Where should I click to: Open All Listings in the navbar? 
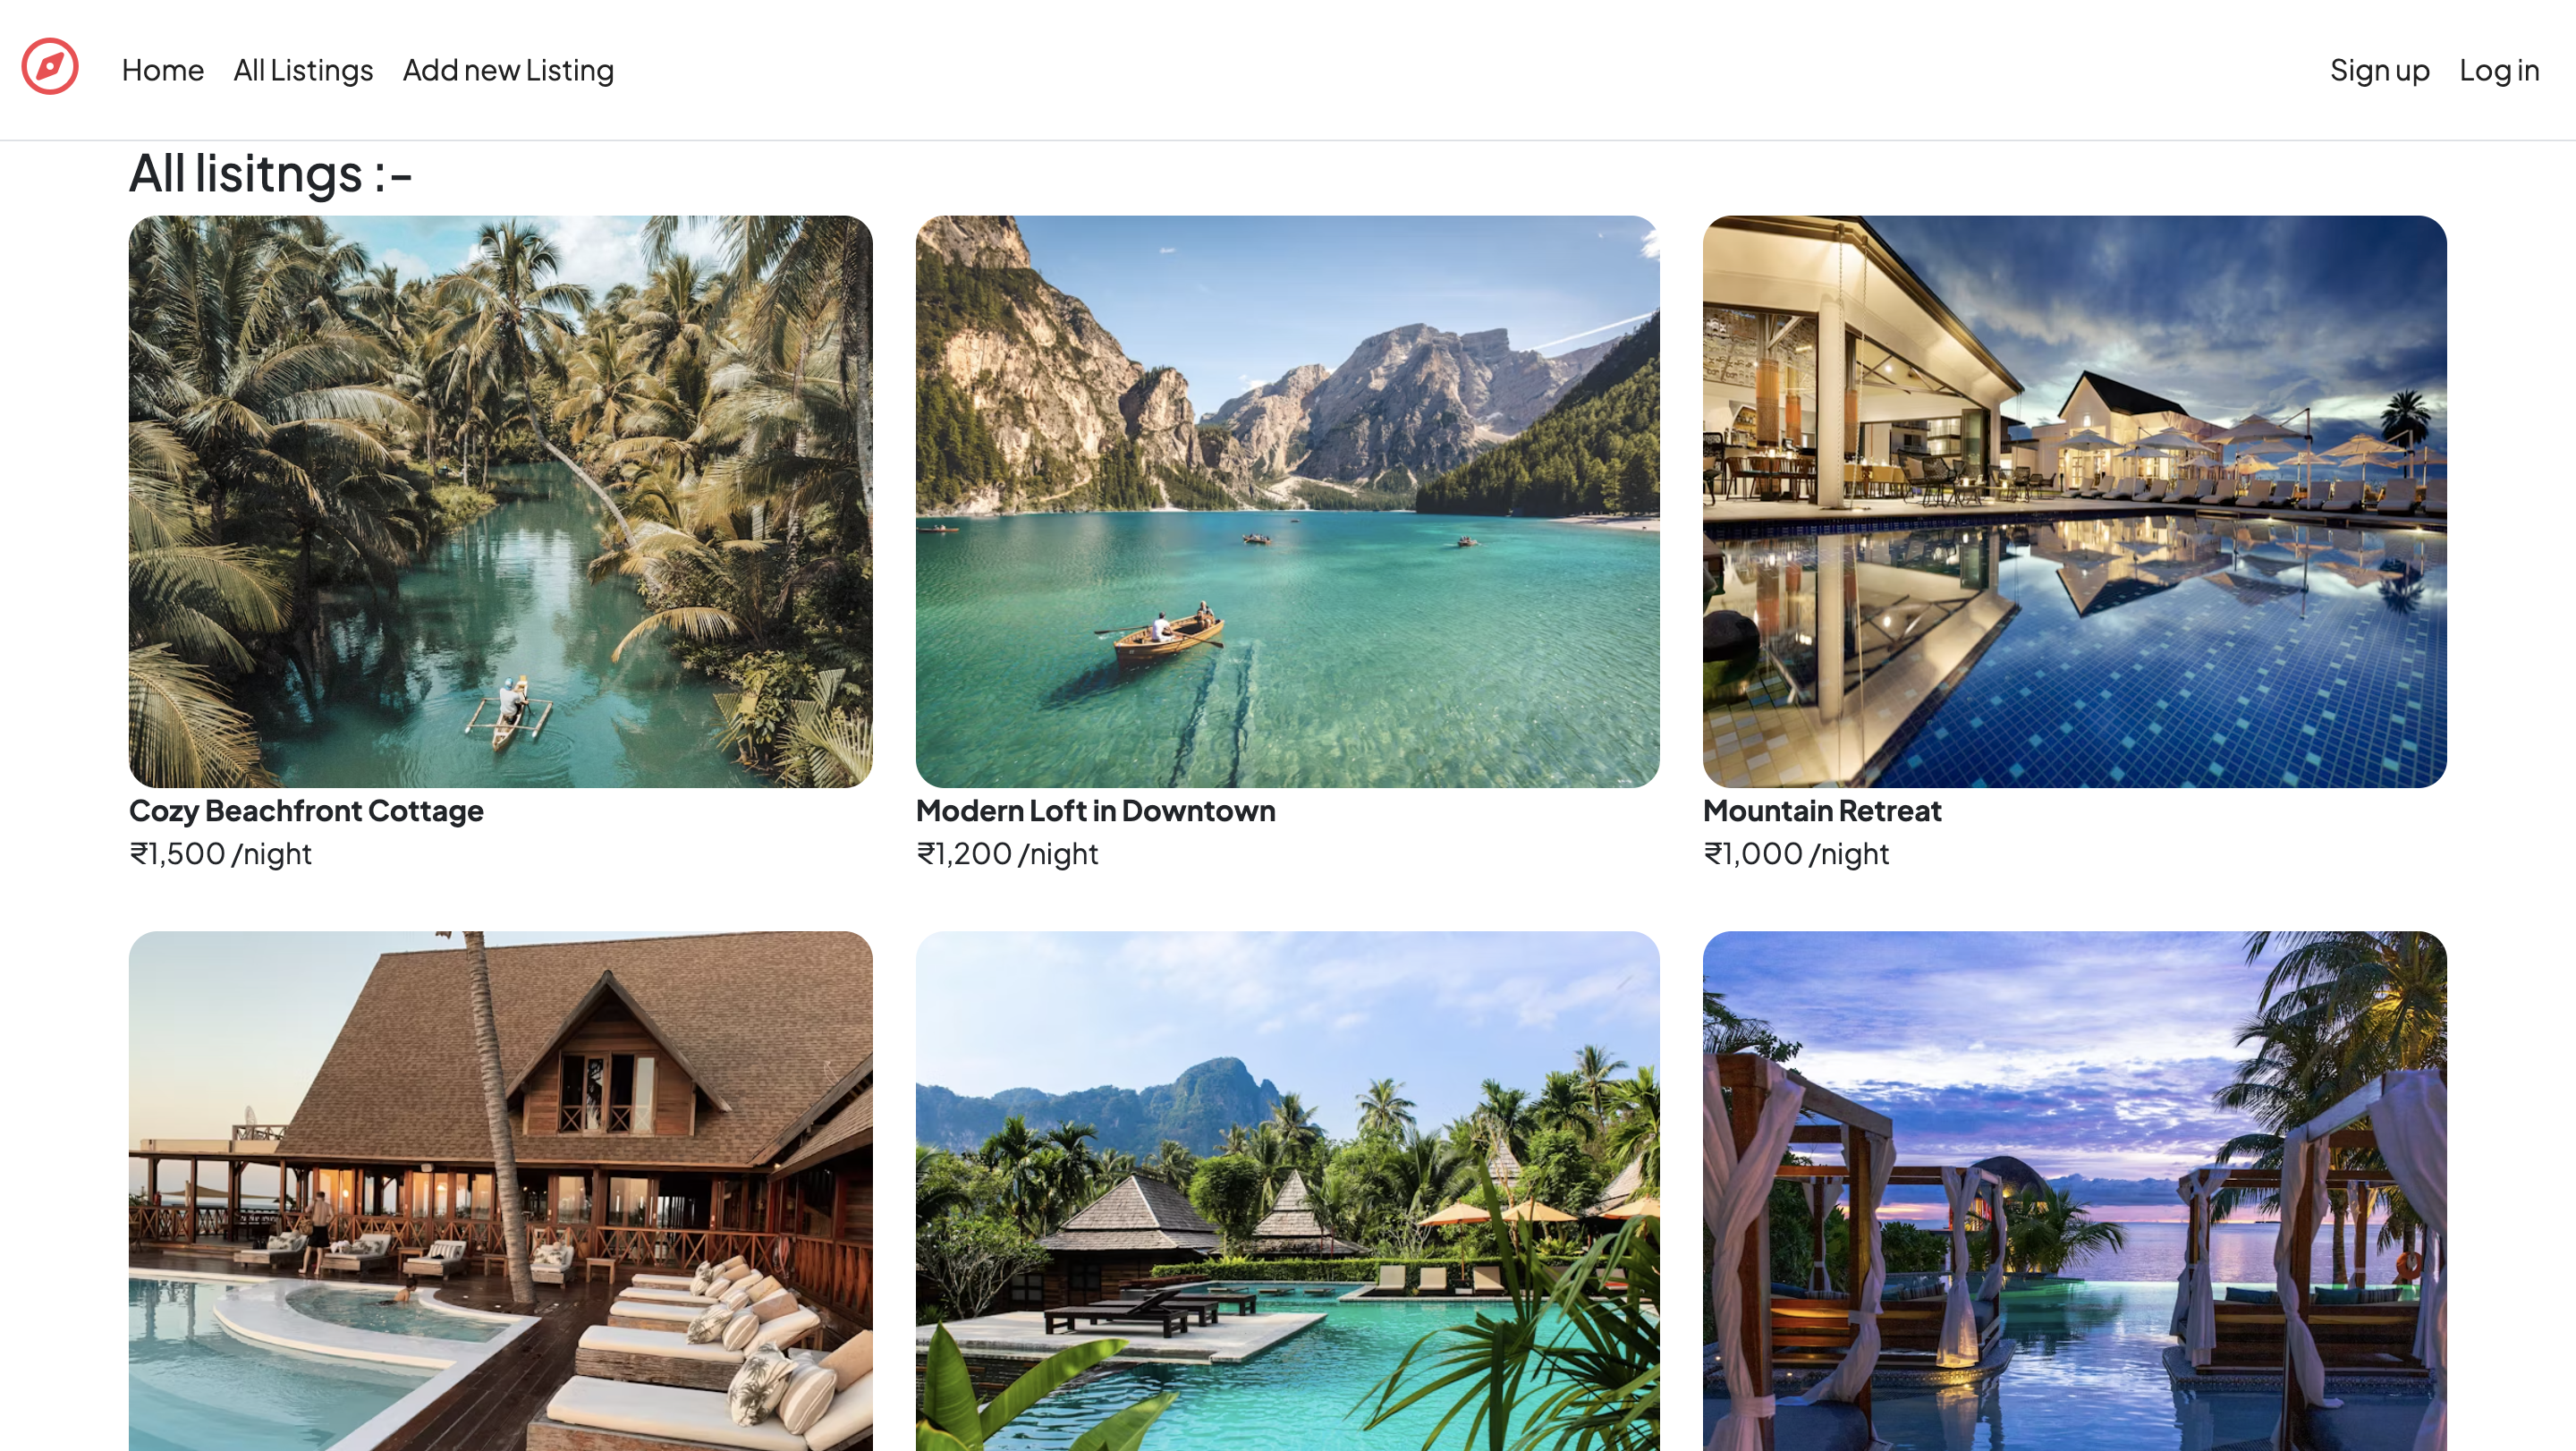pos(303,70)
